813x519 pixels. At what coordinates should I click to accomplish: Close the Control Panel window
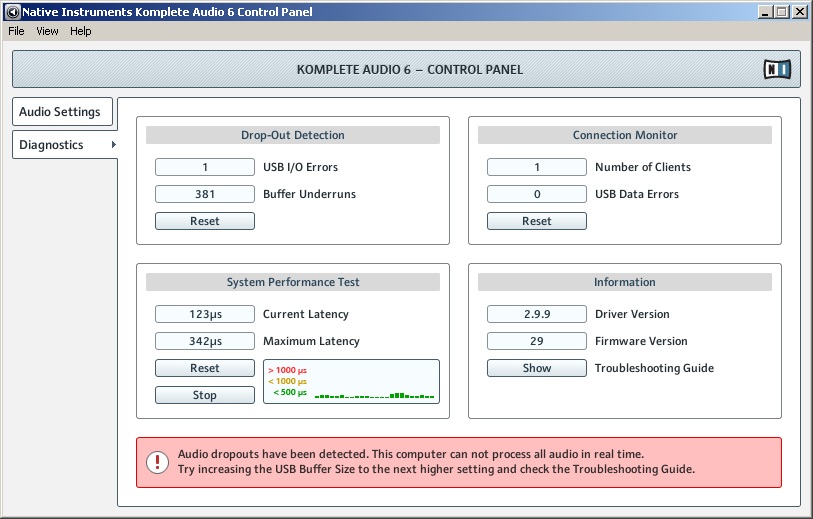coord(800,11)
